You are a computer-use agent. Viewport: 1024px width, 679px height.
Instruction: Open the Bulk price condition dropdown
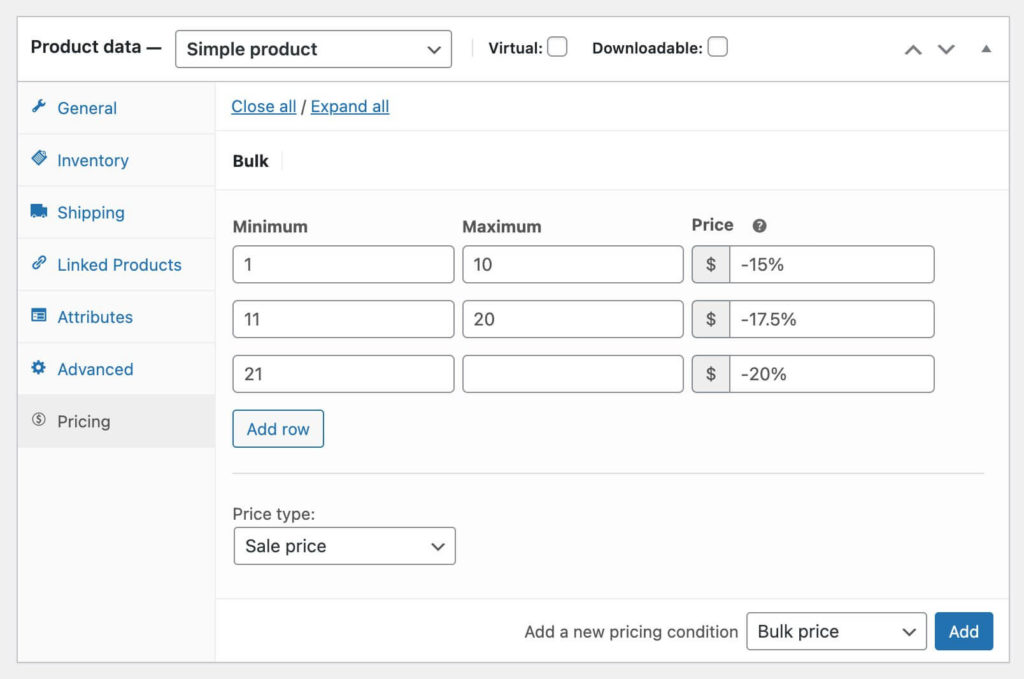(x=836, y=631)
